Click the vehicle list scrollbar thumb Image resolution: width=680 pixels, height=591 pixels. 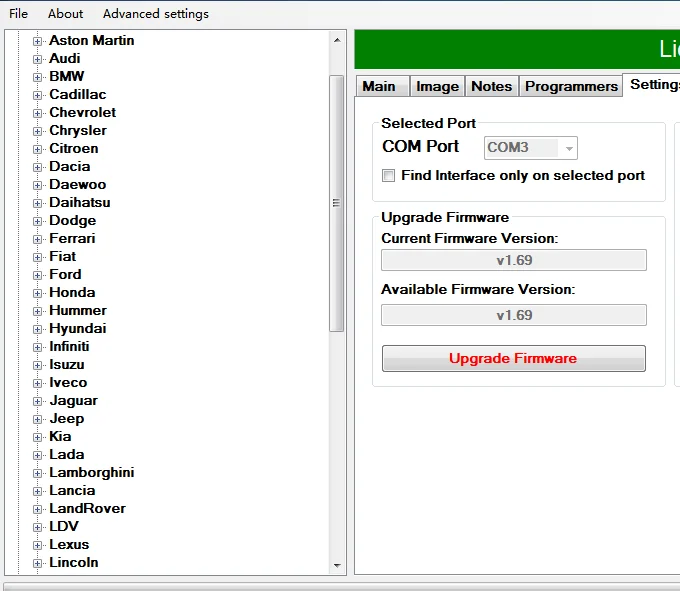337,203
